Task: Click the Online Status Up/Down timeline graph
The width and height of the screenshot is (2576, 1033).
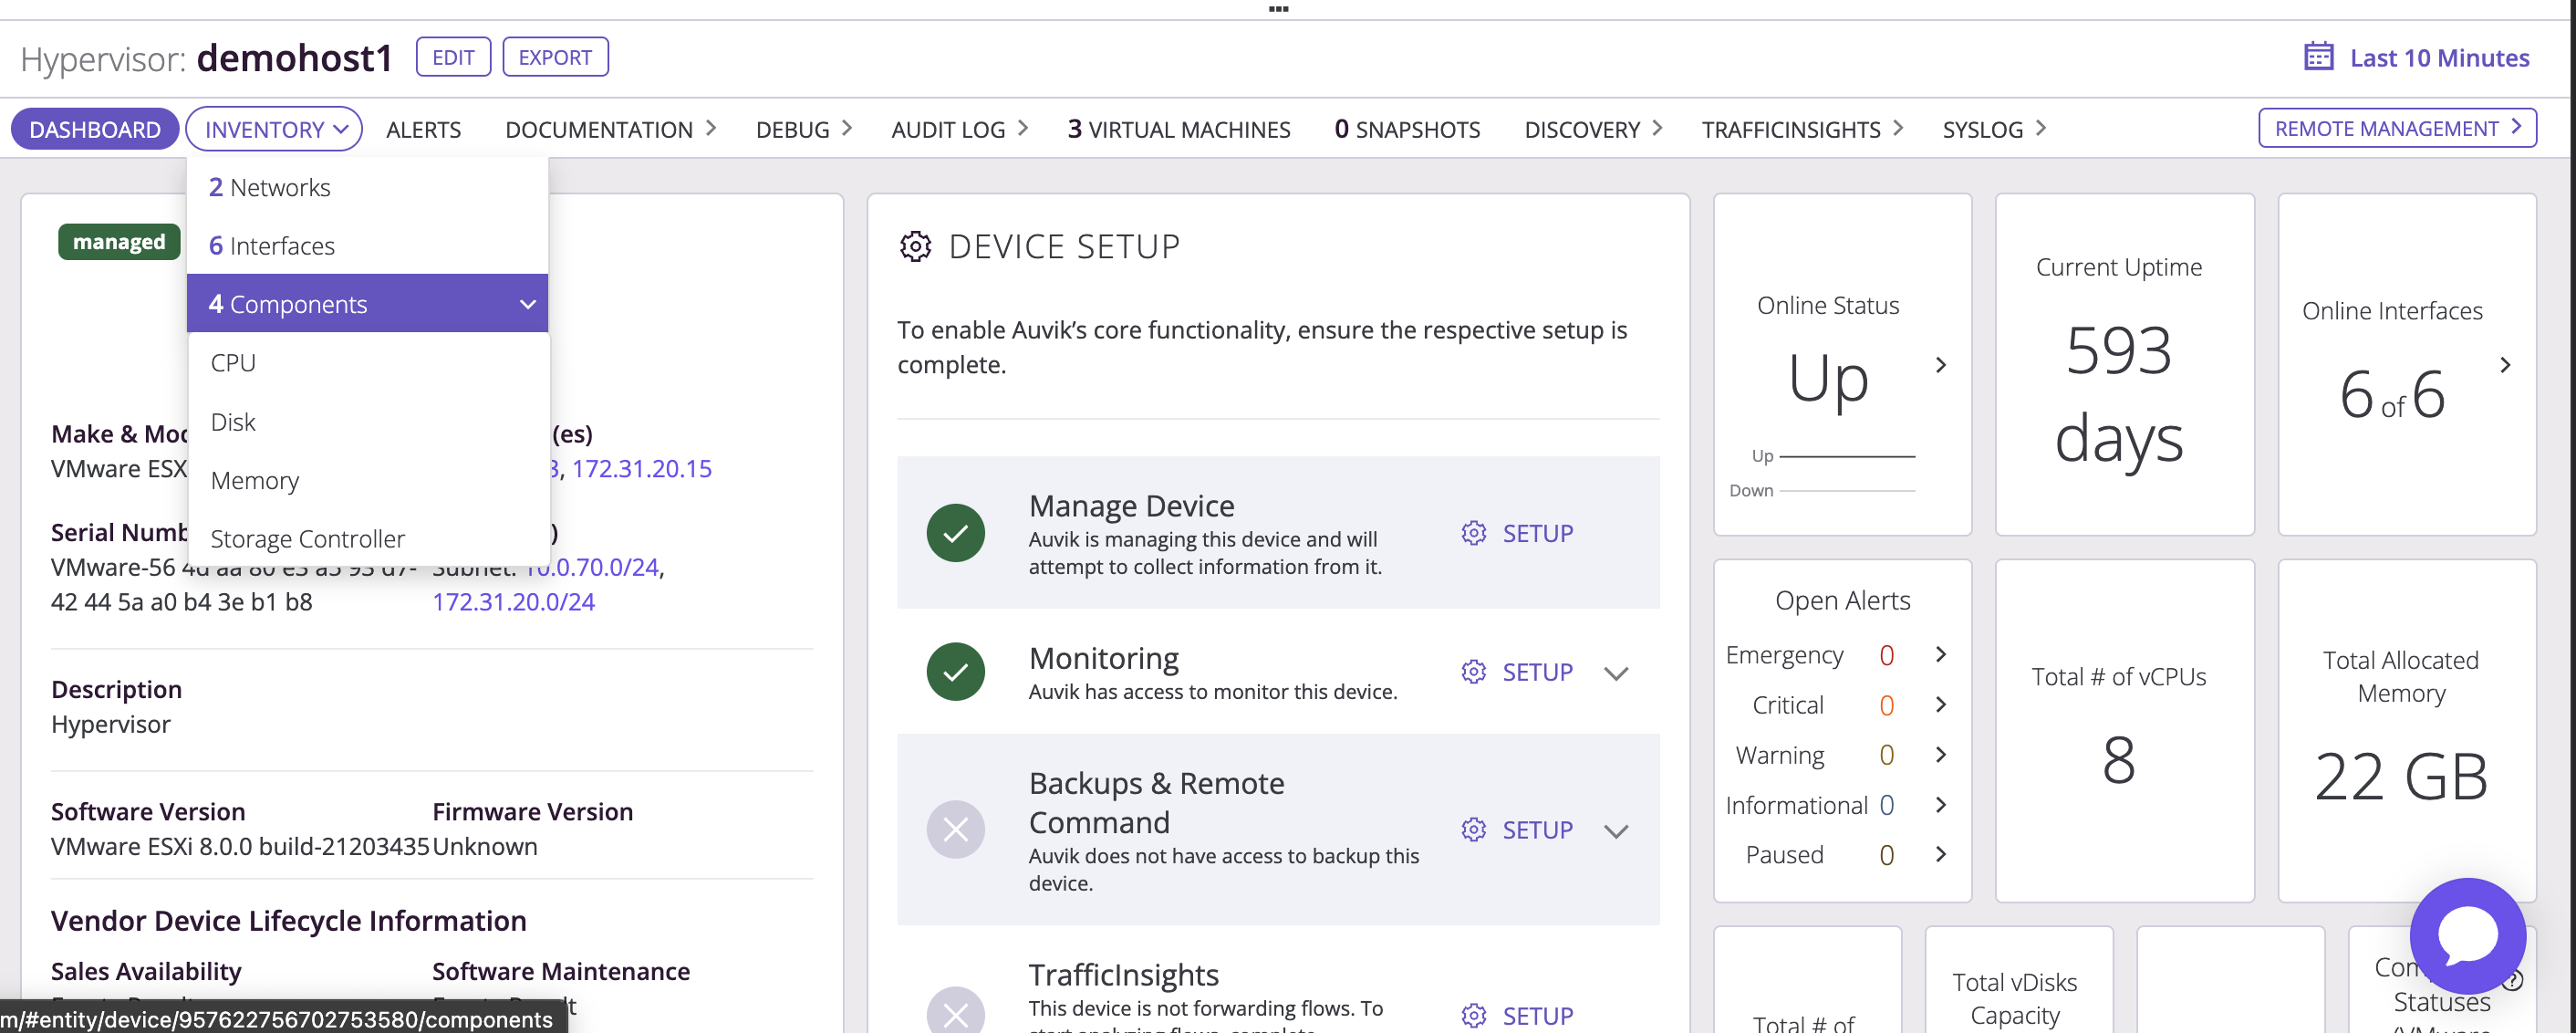Action: 1823,473
